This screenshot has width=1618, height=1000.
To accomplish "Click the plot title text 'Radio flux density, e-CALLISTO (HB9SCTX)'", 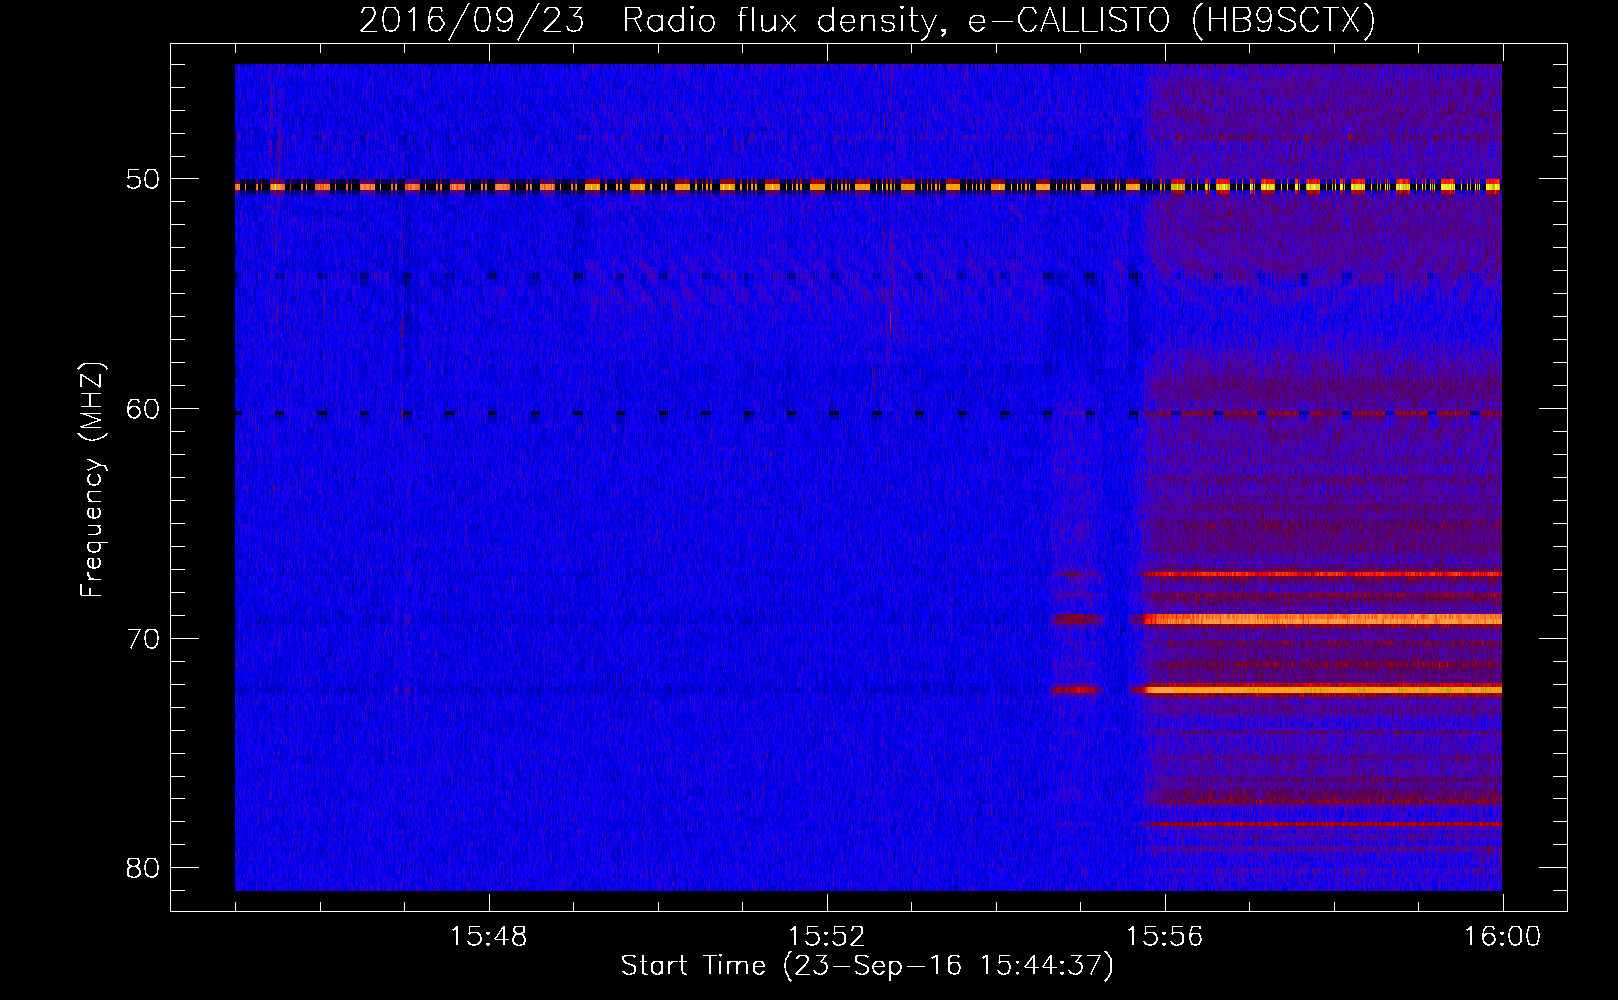I will click(999, 20).
